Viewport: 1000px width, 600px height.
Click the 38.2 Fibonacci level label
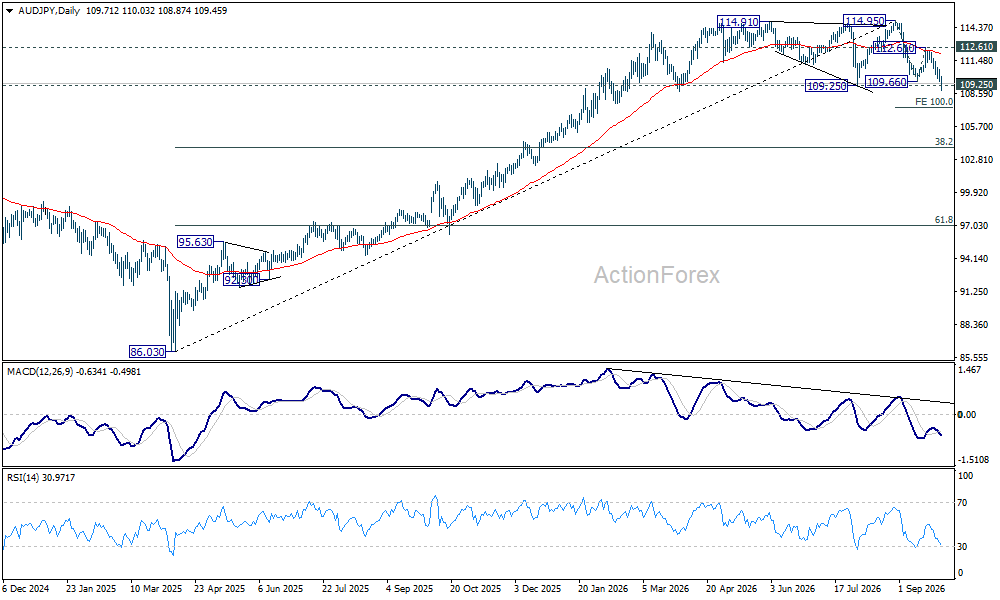point(944,142)
